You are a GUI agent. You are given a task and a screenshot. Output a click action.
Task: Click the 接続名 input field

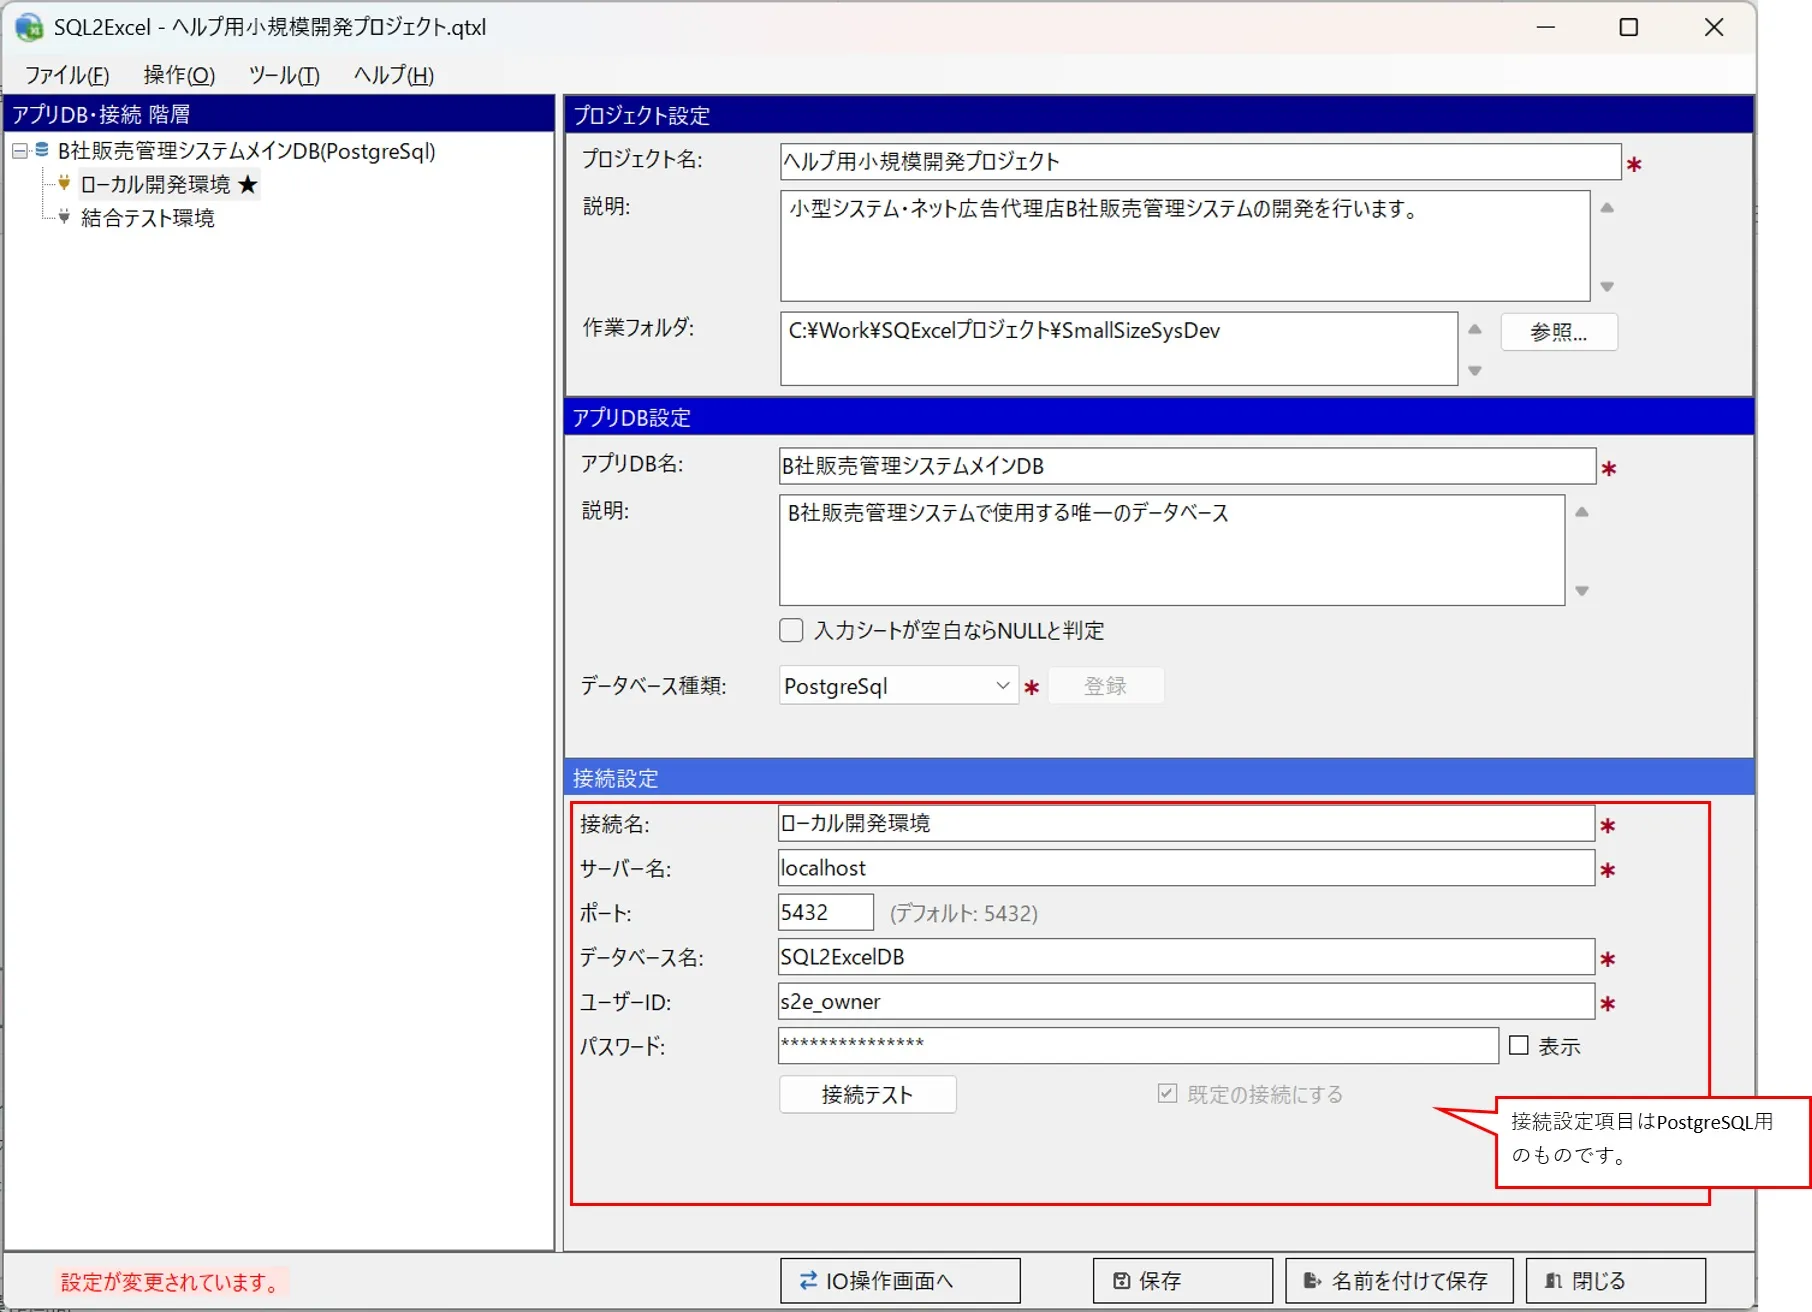(1186, 823)
